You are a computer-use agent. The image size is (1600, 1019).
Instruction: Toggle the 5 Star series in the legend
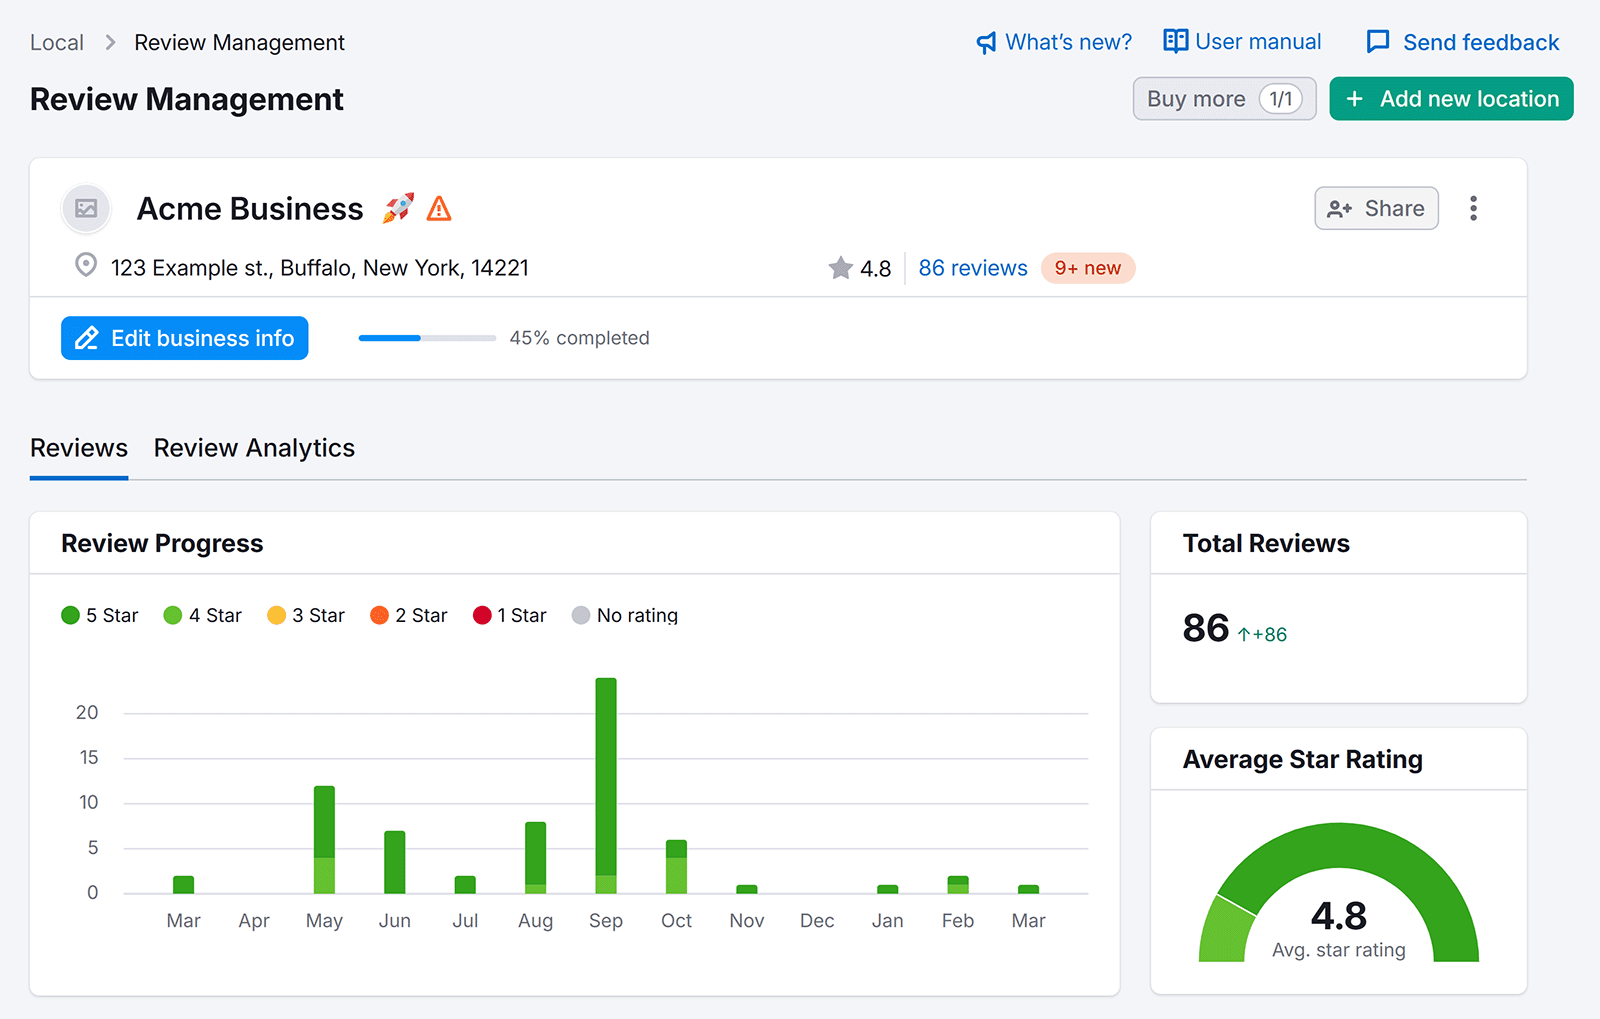coord(99,615)
